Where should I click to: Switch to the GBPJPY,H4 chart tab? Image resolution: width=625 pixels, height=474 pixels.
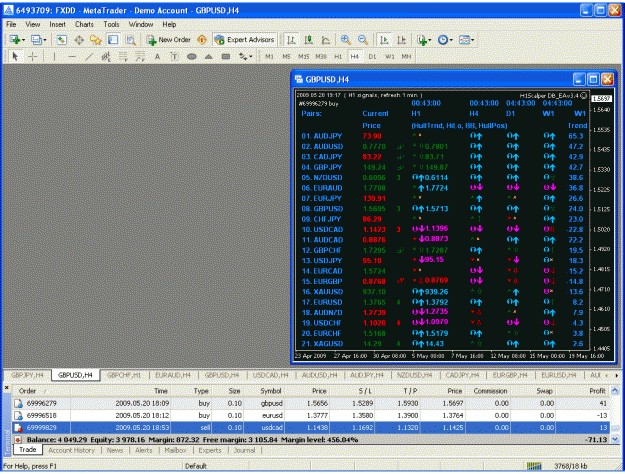pyautogui.click(x=27, y=375)
